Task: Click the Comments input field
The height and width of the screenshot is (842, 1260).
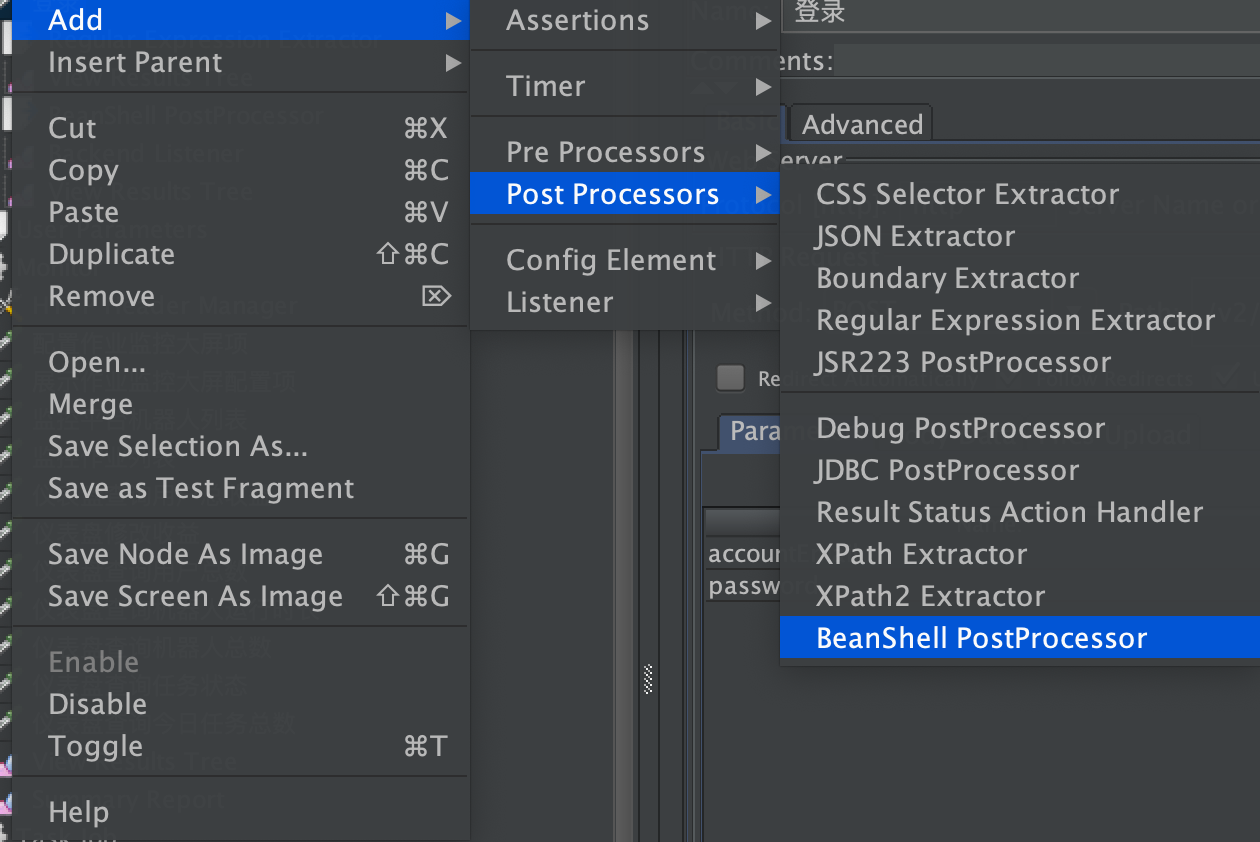Action: (1047, 62)
